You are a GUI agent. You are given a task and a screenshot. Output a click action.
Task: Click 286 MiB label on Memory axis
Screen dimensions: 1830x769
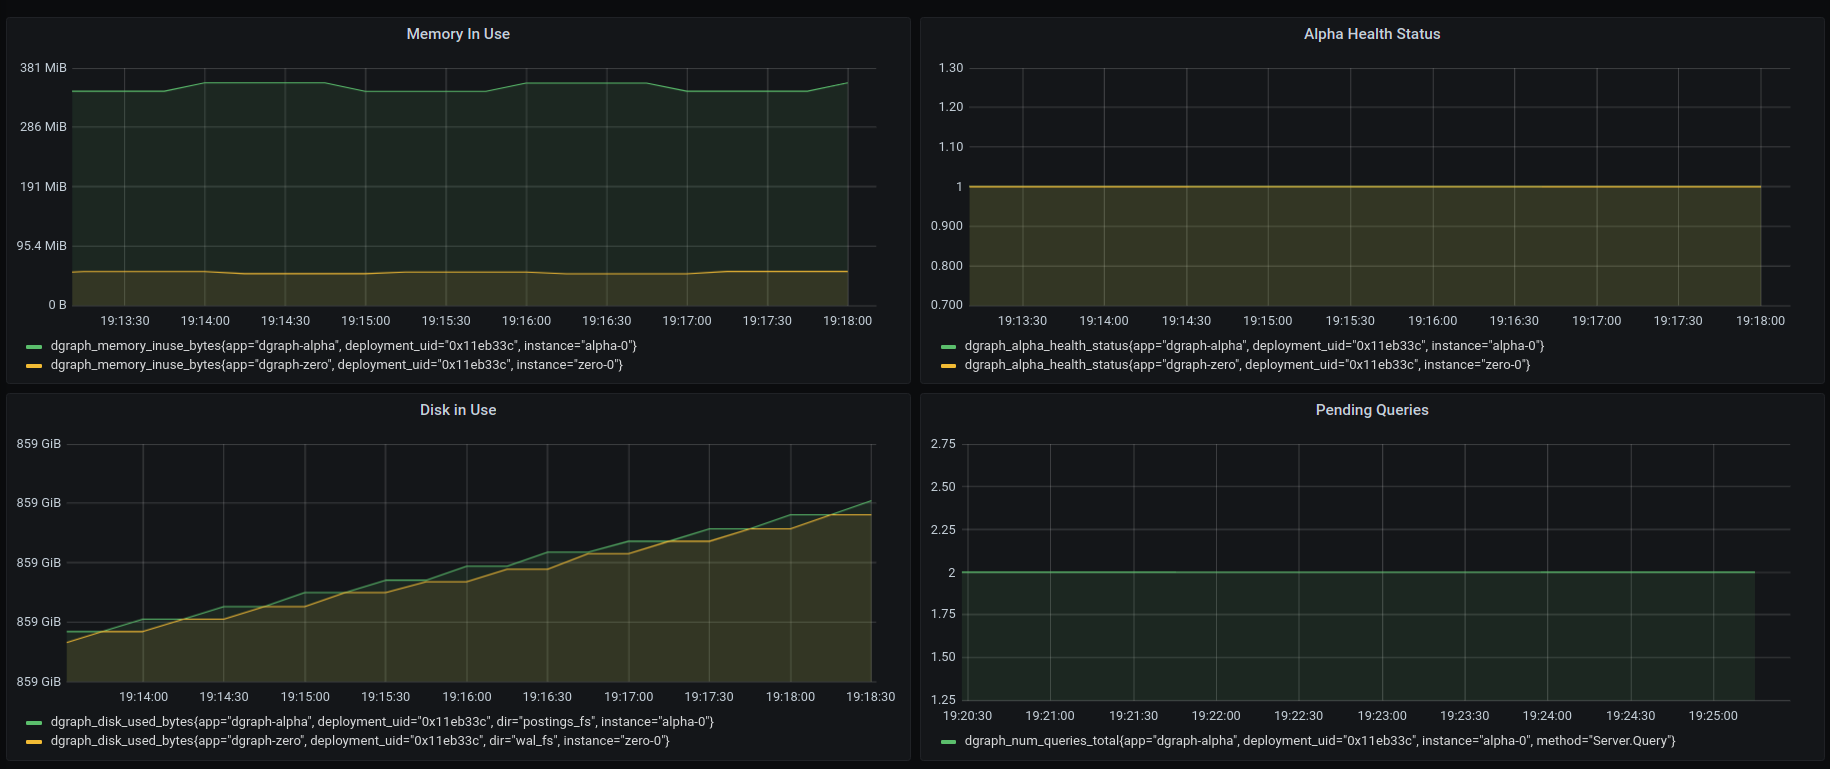[43, 127]
